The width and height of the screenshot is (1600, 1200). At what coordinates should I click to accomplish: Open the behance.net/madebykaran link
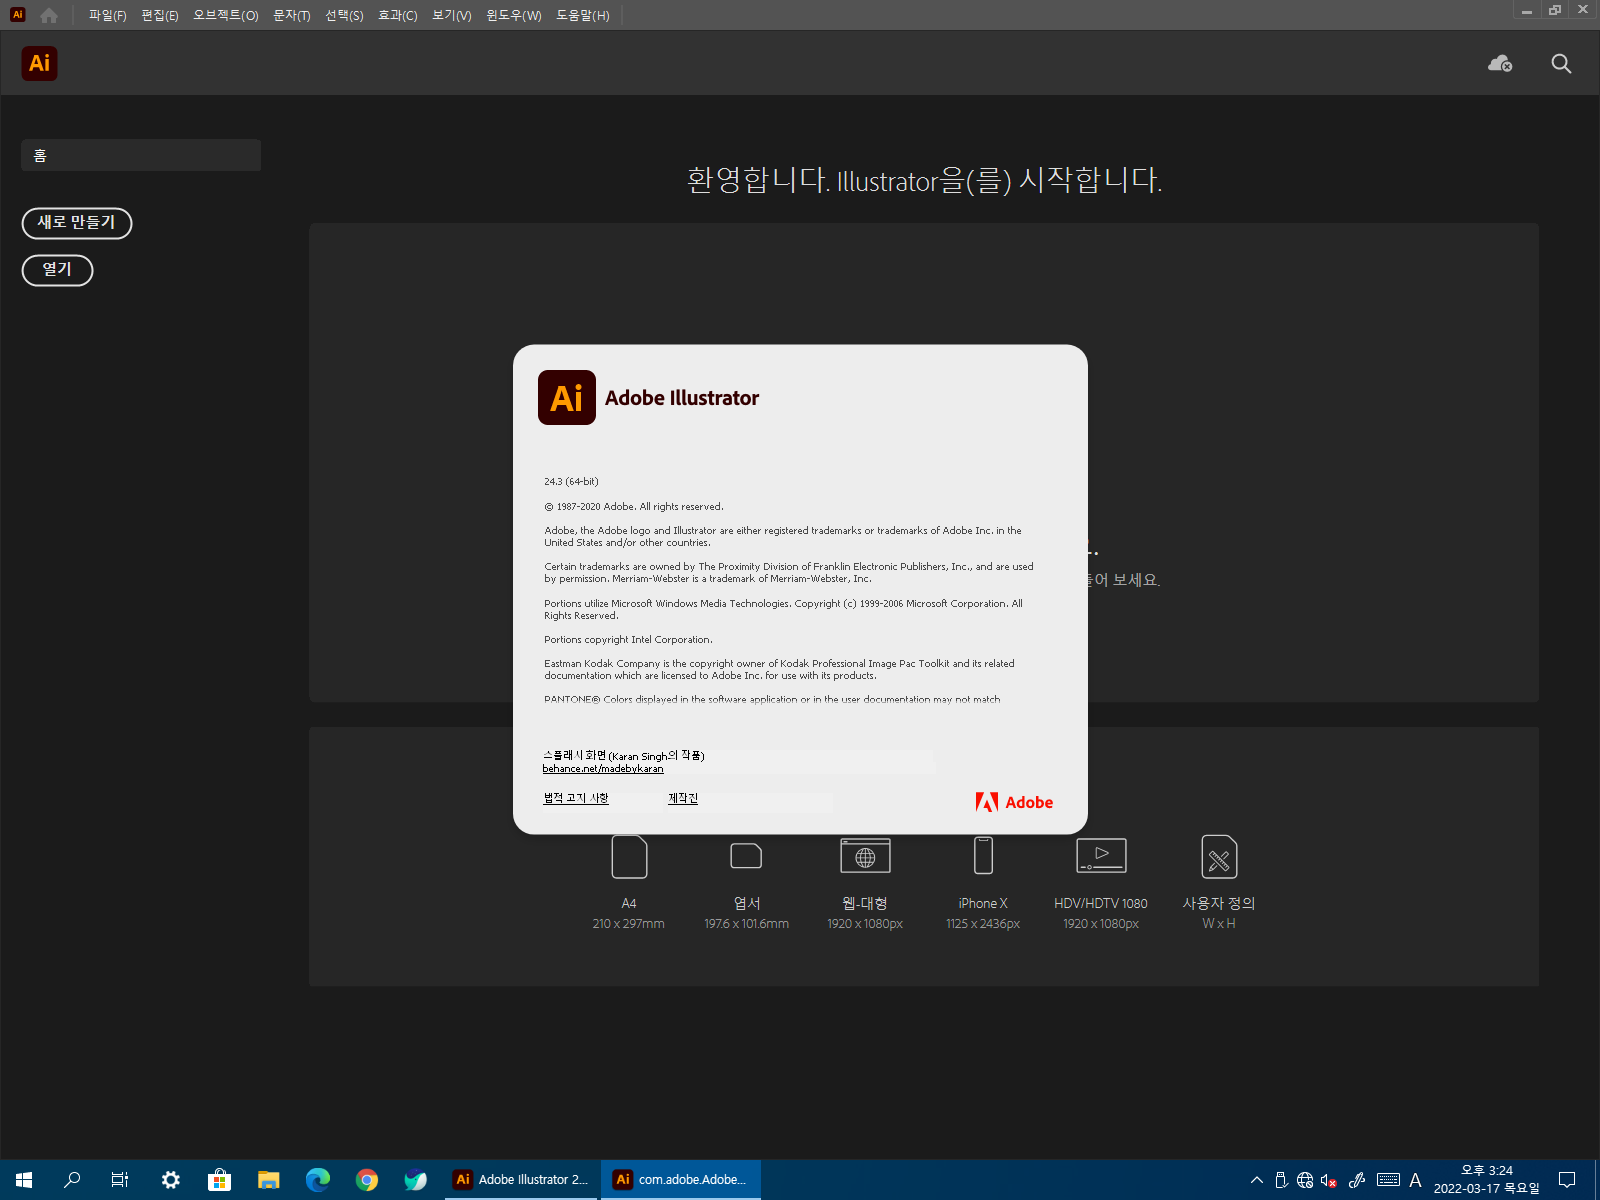pyautogui.click(x=603, y=769)
